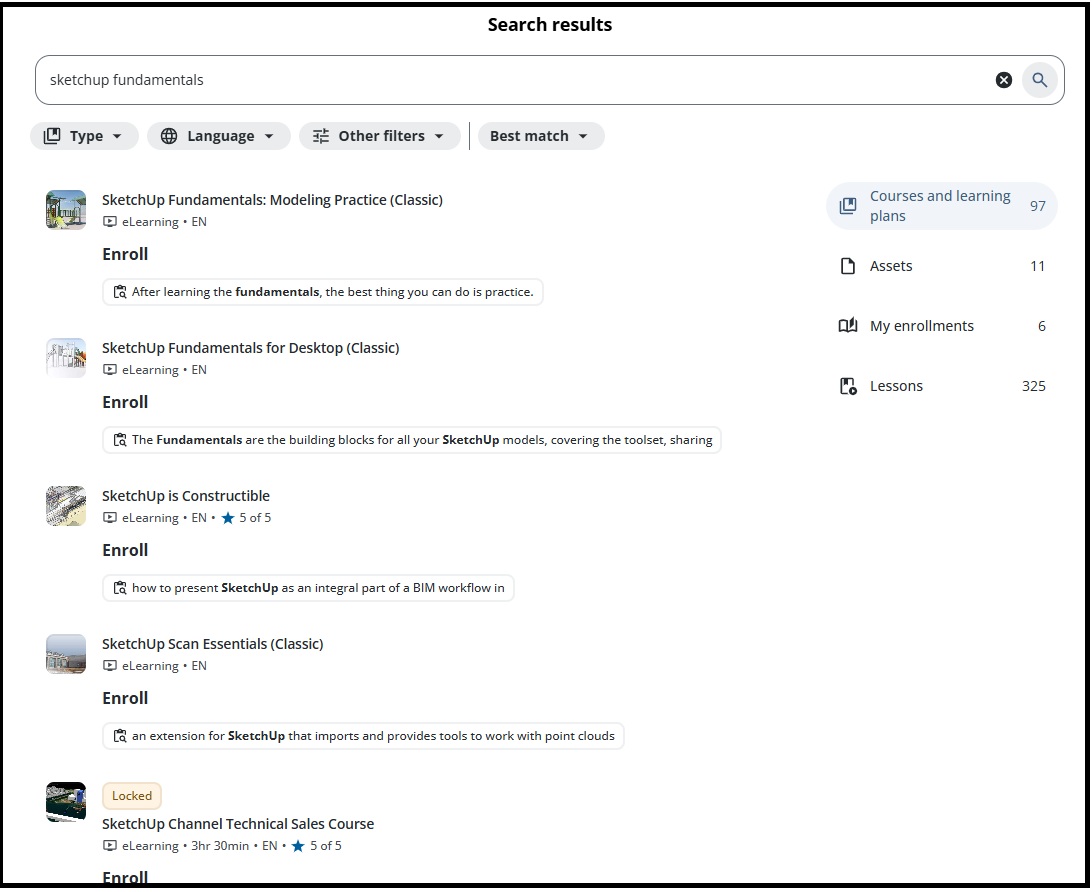Click the globe icon on Language filter

(x=169, y=136)
